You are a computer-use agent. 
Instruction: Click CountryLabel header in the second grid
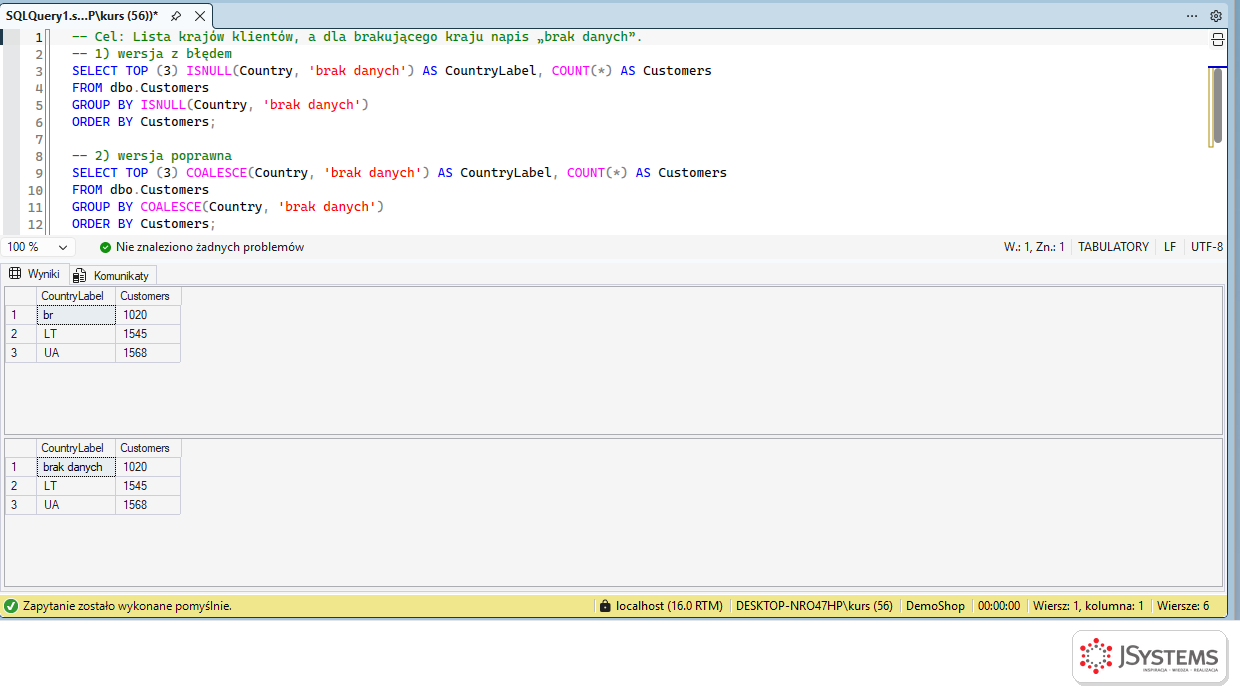(76, 448)
